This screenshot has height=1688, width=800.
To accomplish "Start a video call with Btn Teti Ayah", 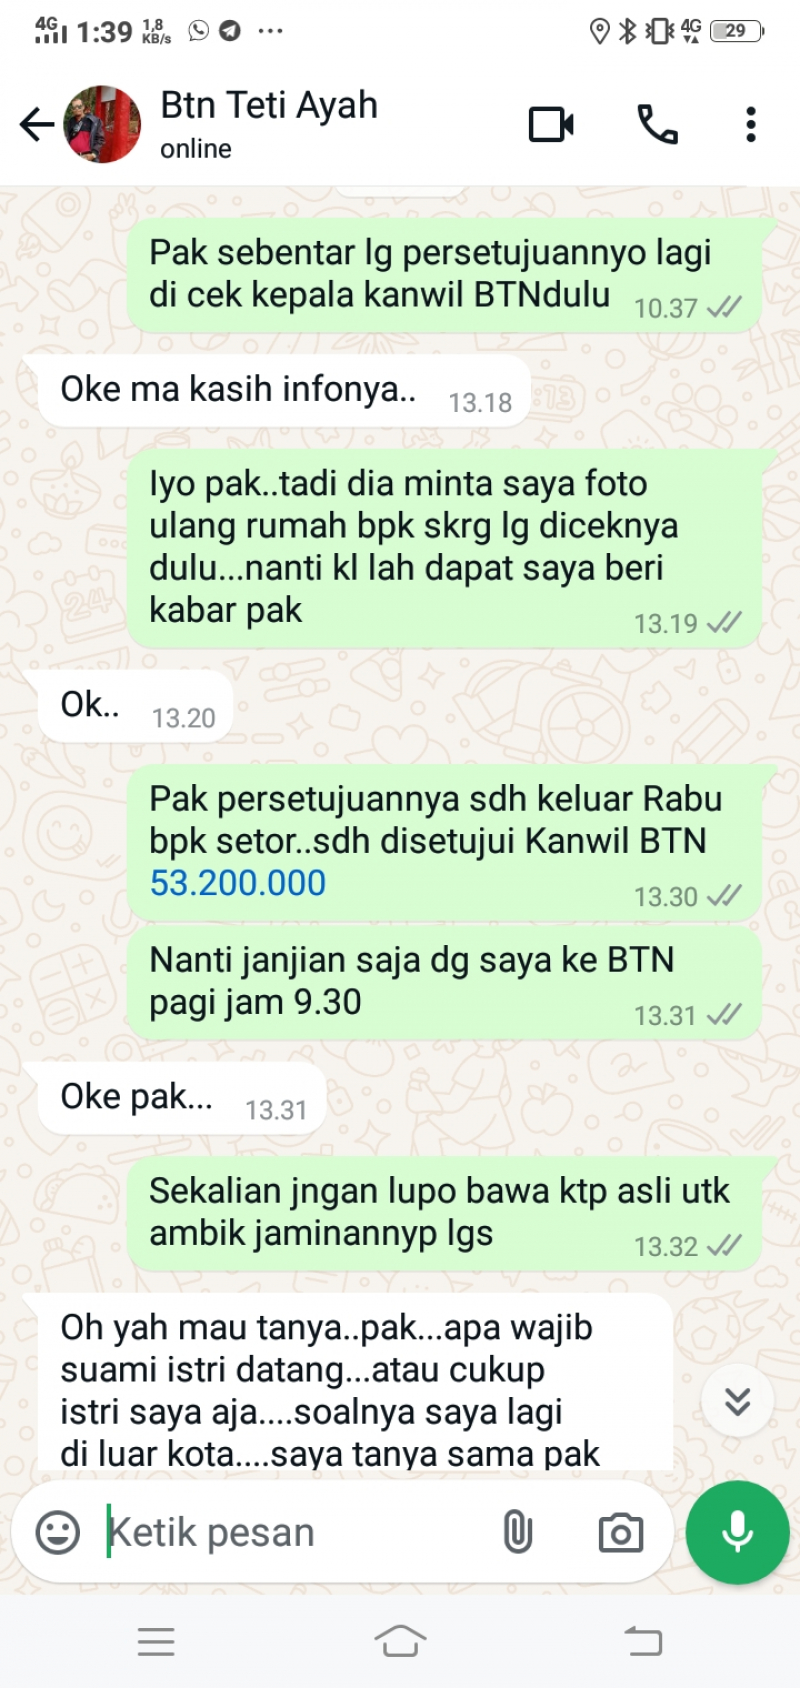I will 551,125.
